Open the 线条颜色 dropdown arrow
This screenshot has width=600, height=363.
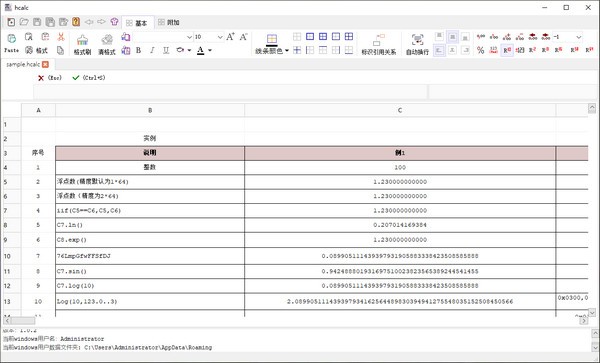(x=287, y=51)
